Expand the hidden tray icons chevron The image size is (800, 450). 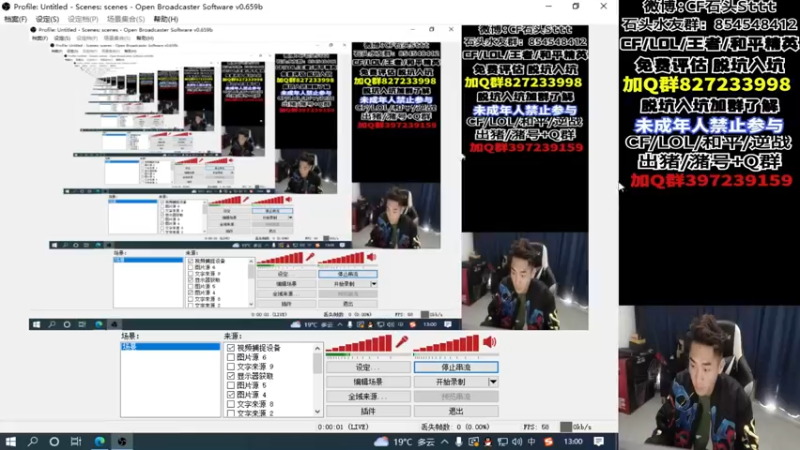click(x=444, y=441)
